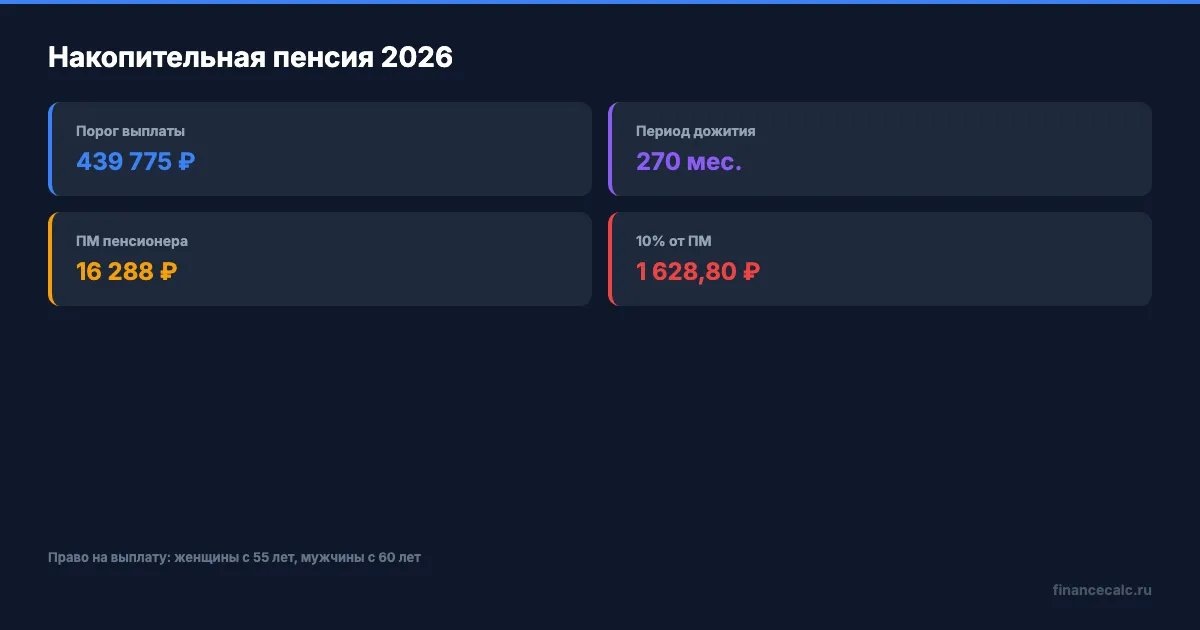Screen dimensions: 1200x630
Task: Click the blue bar at the top edge
Action: 600,2
